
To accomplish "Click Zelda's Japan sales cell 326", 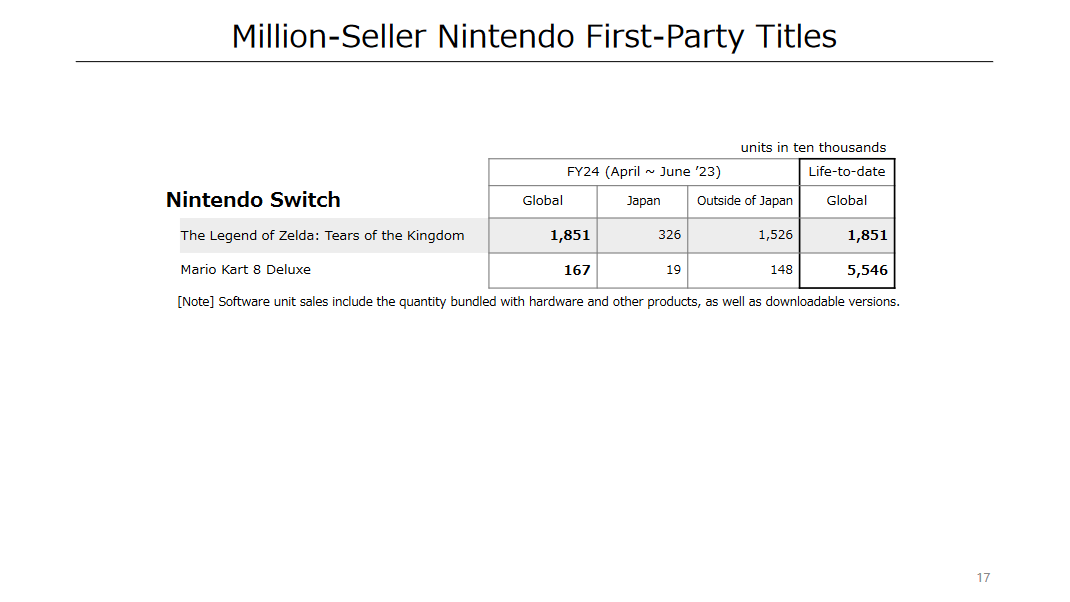I will coord(669,235).
